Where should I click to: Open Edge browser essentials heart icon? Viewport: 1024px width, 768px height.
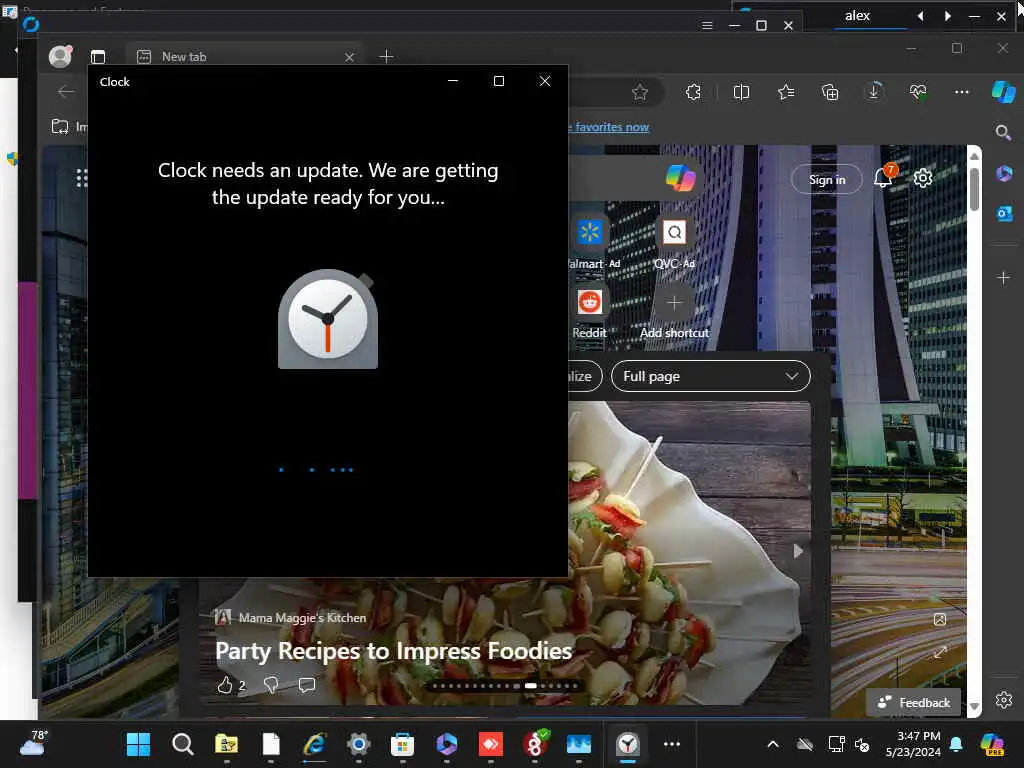[918, 92]
